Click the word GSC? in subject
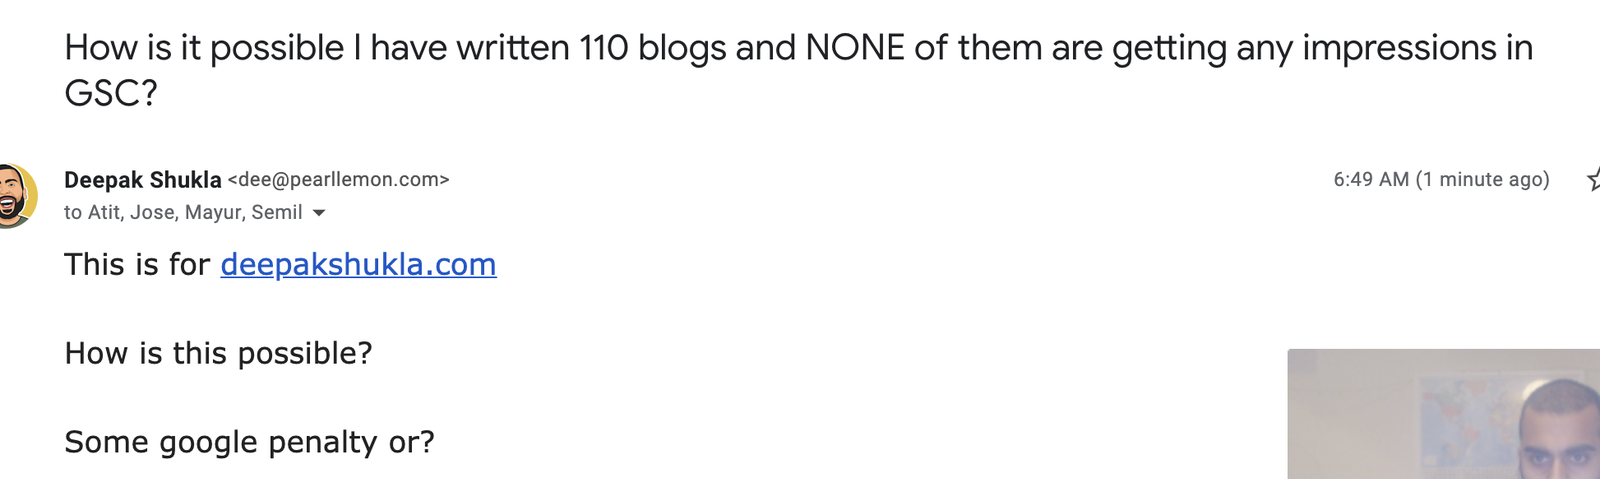1600x479 pixels. [111, 93]
